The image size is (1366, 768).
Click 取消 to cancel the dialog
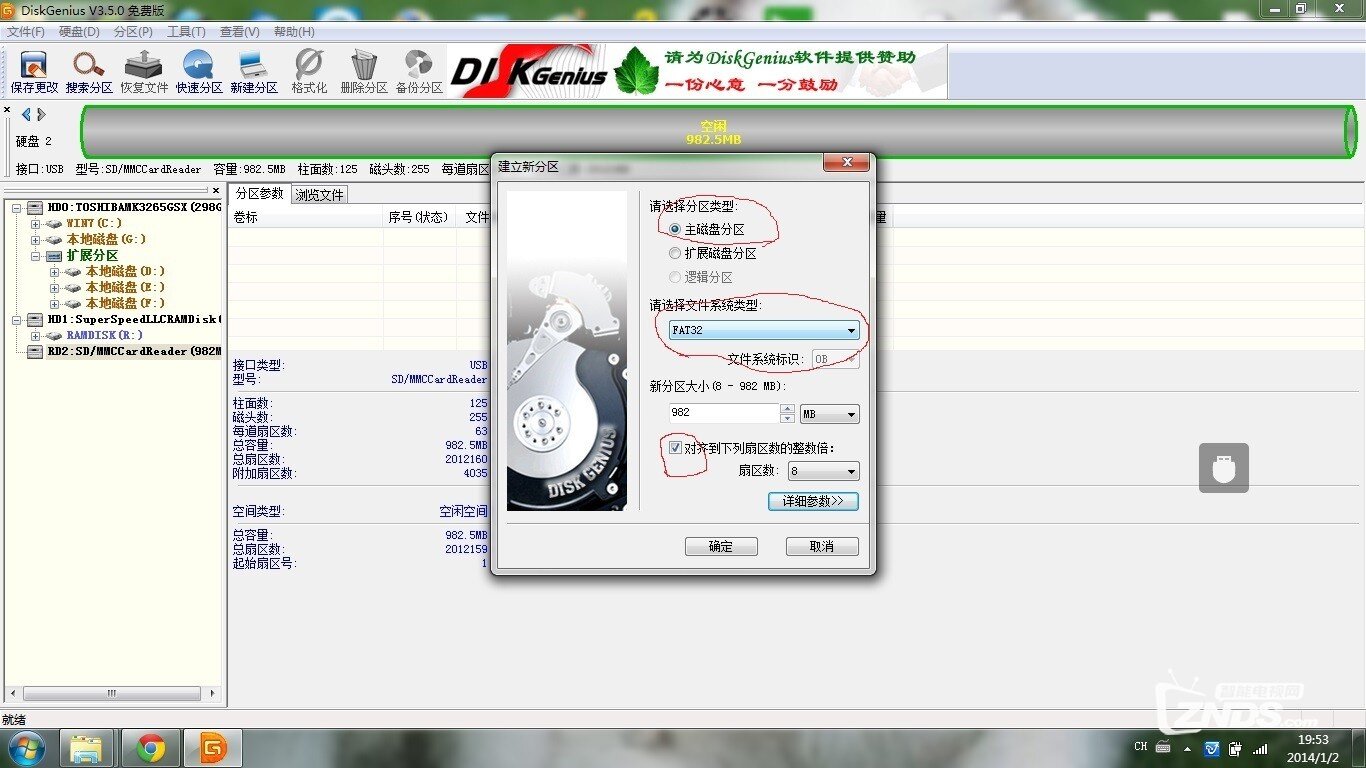coord(822,546)
